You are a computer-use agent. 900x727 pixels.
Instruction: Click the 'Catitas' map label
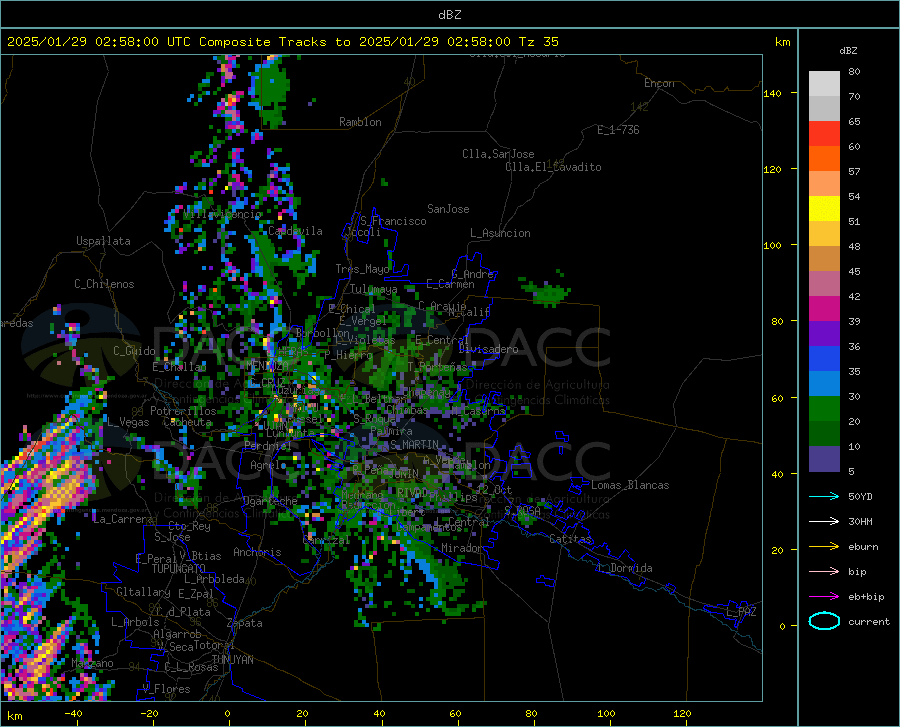[571, 539]
